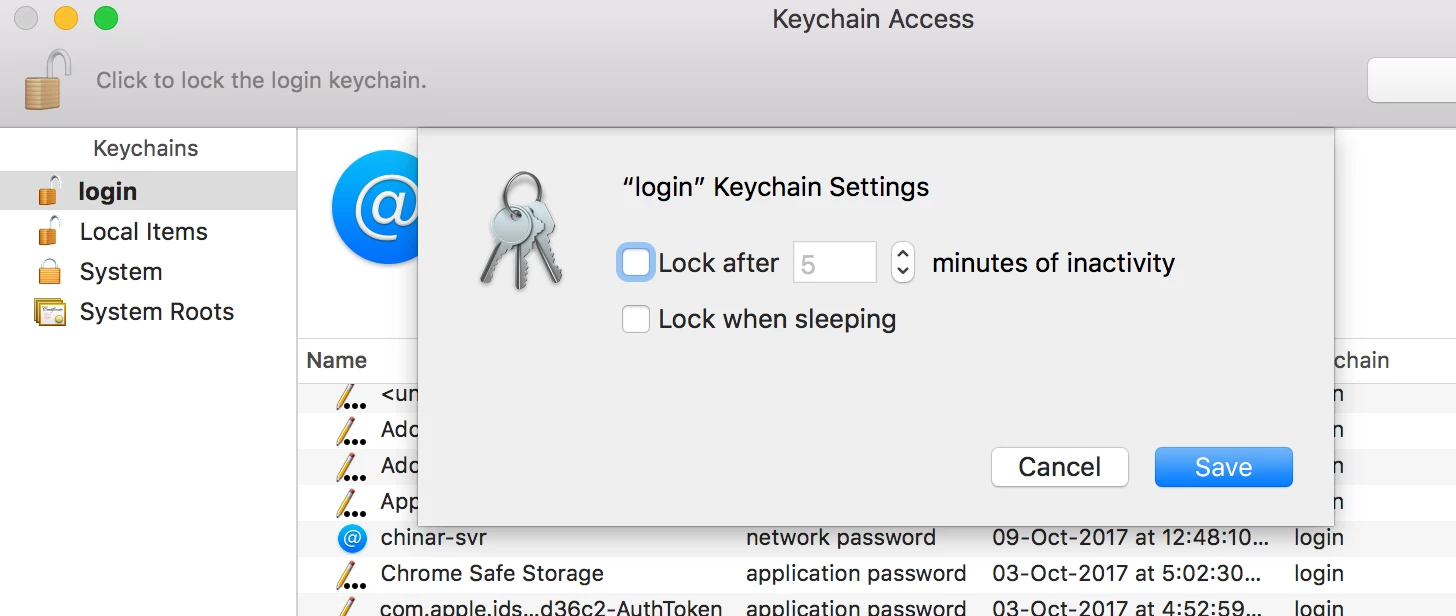The width and height of the screenshot is (1456, 616).
Task: Click the padlock icon to lock login keychain
Action: coord(48,80)
